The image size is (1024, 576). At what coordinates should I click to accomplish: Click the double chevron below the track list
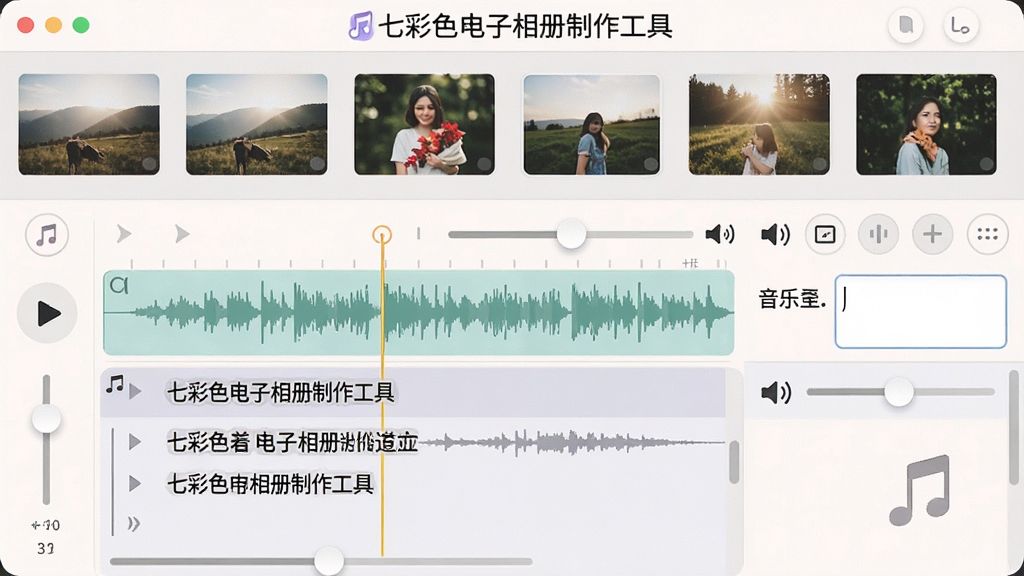point(133,524)
